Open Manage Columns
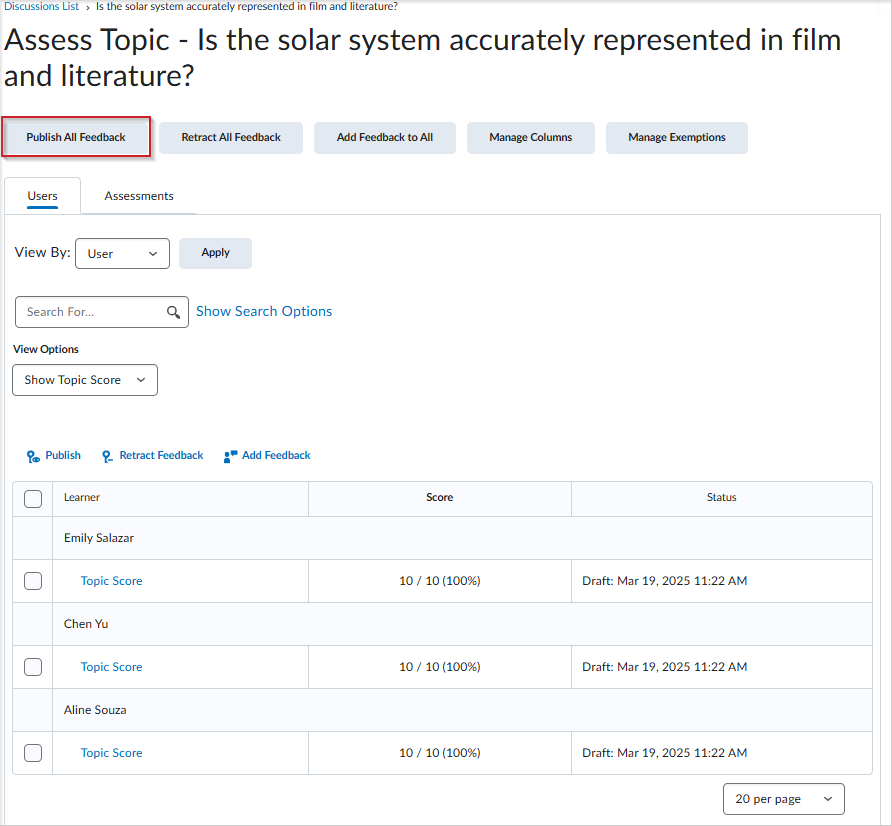Viewport: 892px width, 826px height. point(530,138)
